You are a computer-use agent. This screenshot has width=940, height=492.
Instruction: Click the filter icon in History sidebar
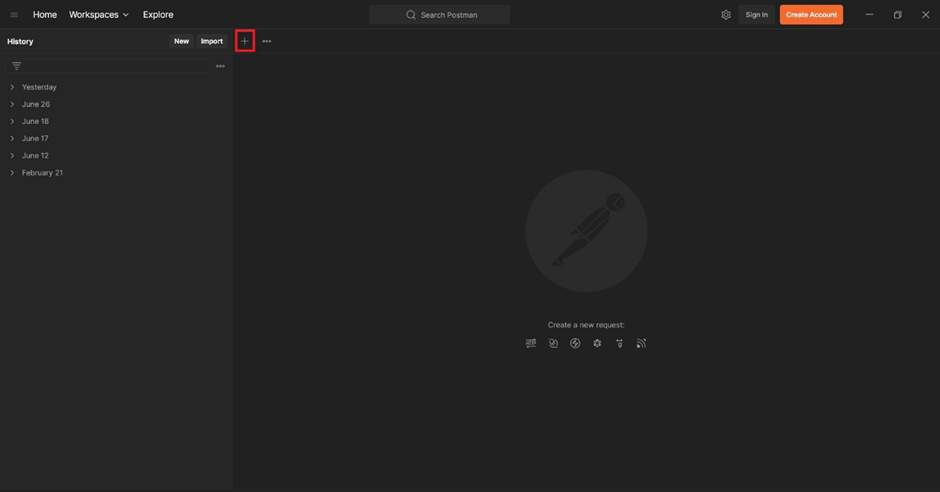[x=17, y=66]
